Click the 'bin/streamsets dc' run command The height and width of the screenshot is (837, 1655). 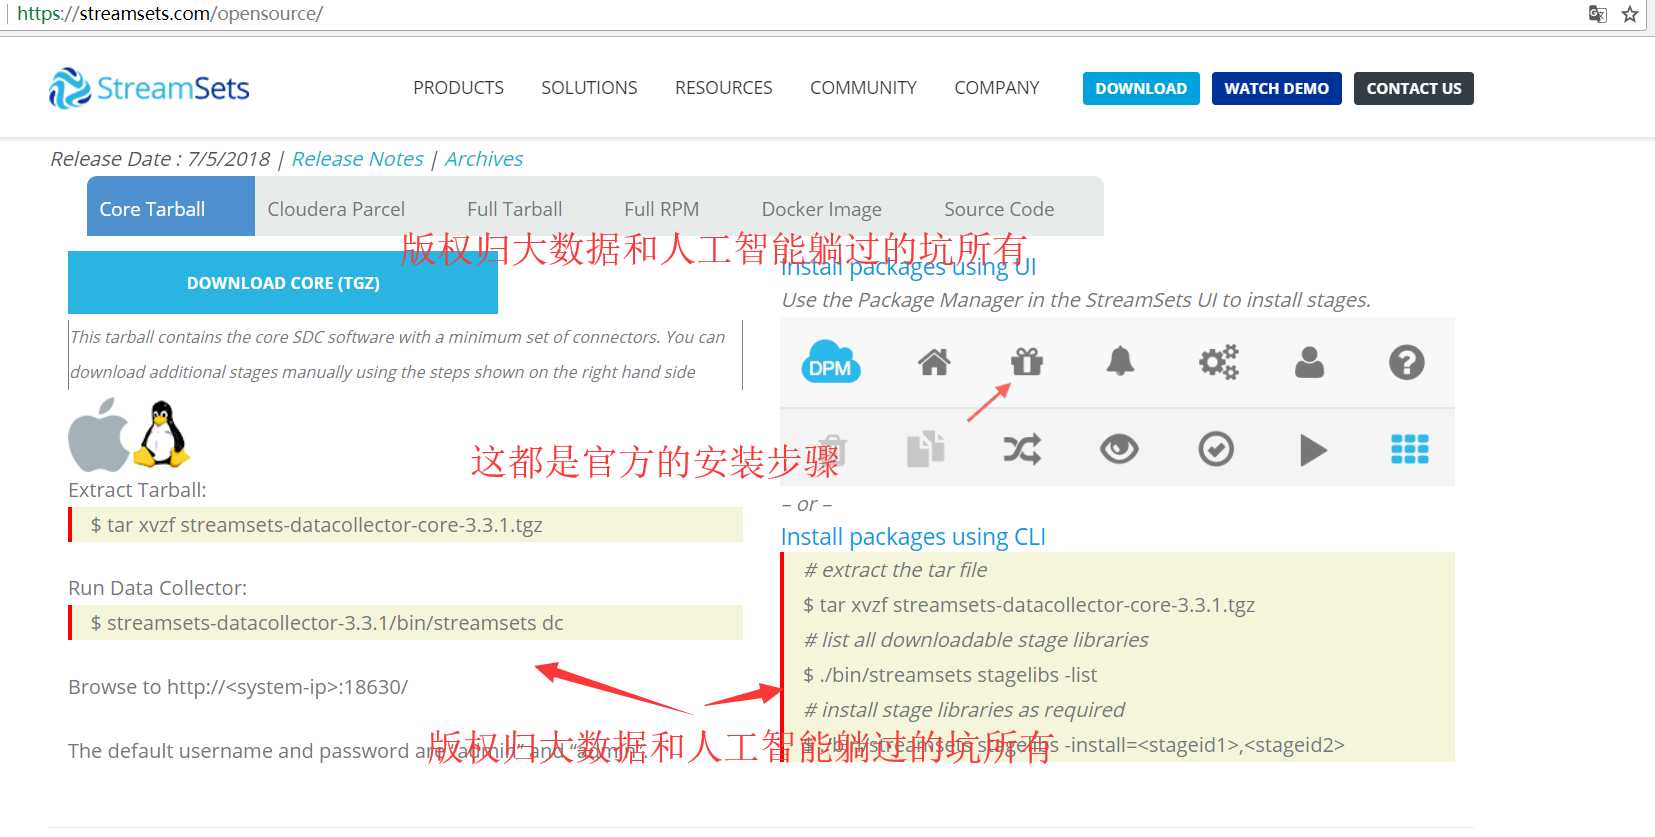click(326, 623)
